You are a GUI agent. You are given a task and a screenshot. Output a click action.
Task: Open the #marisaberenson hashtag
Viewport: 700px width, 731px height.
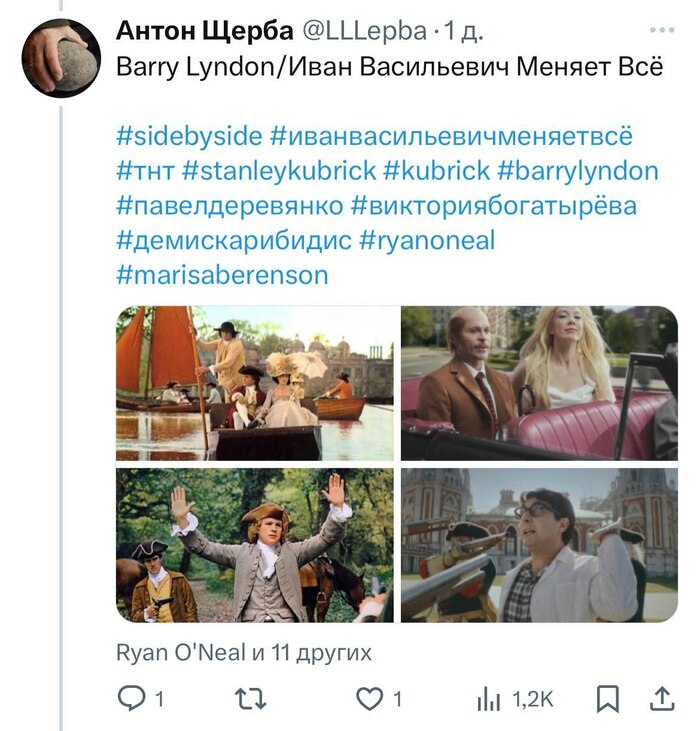(222, 275)
